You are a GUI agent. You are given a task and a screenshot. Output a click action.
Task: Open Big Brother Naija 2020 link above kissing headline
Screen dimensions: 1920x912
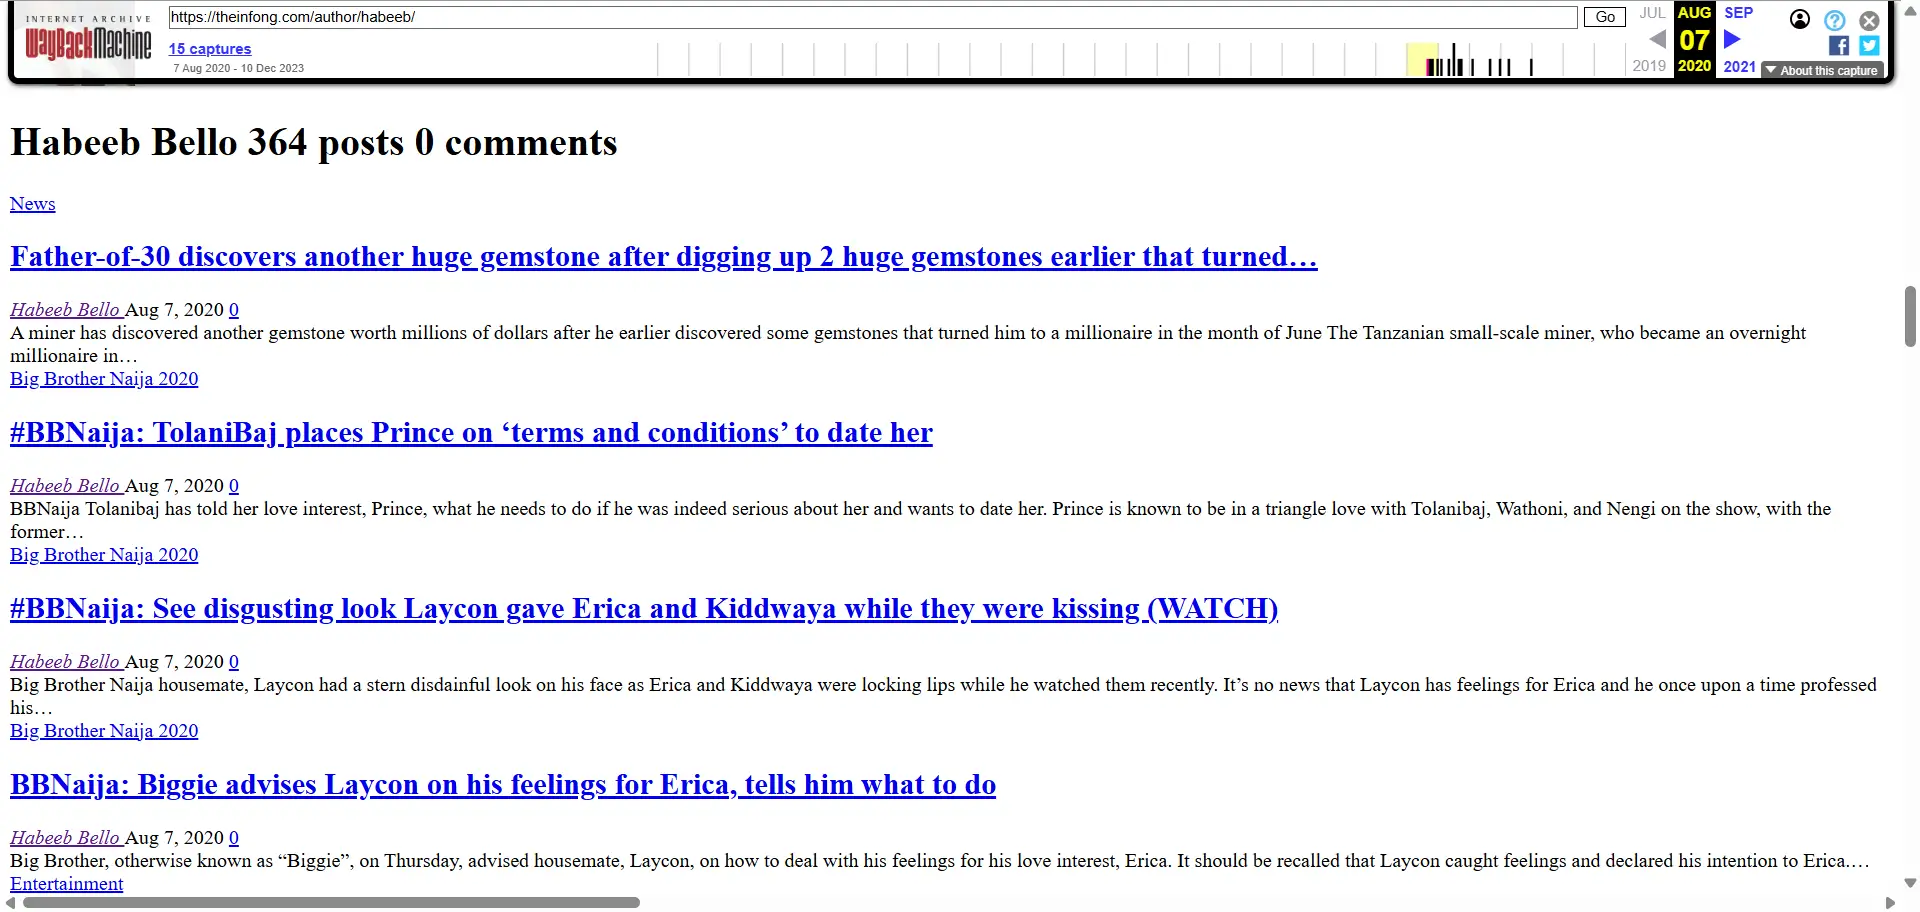[104, 555]
